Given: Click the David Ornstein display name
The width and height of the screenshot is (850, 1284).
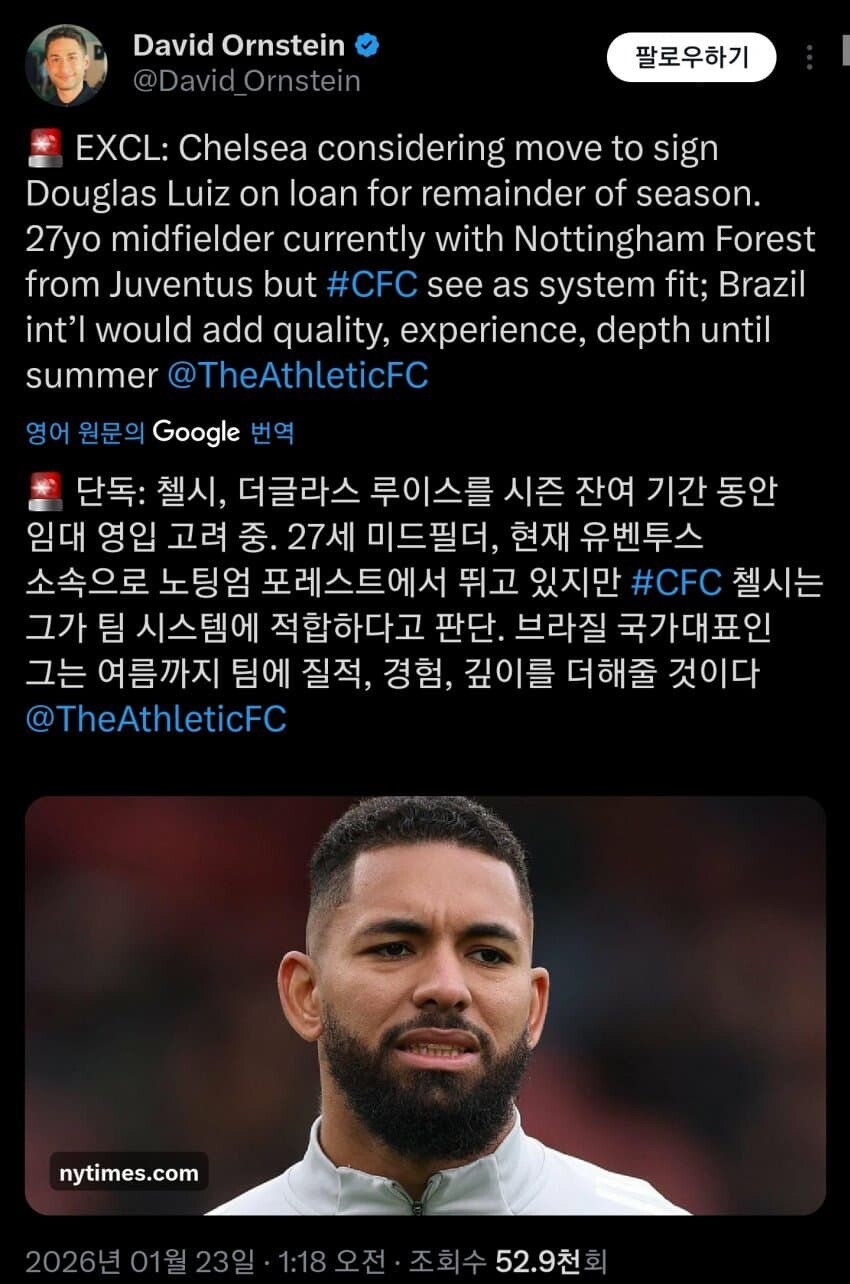Looking at the screenshot, I should point(238,45).
